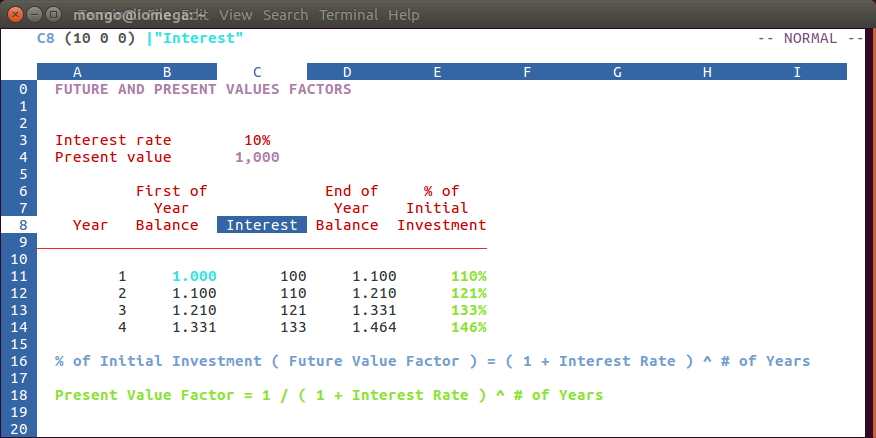Select column header B
Viewport: 876px width, 438px height.
coord(167,72)
